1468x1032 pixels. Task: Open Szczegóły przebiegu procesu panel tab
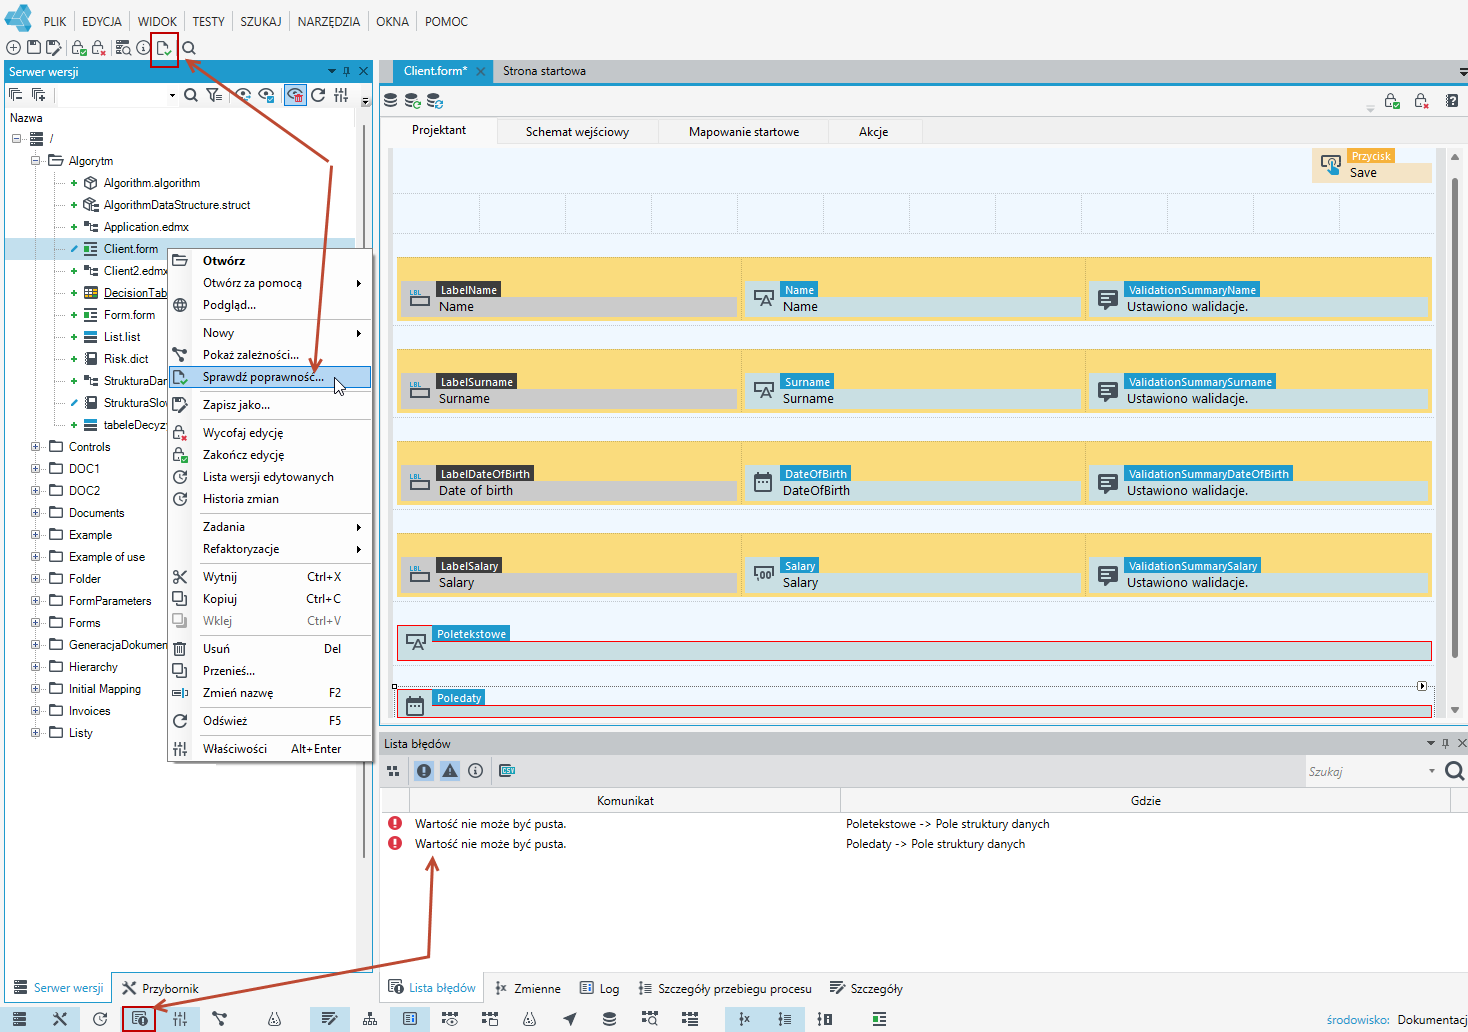pyautogui.click(x=725, y=988)
